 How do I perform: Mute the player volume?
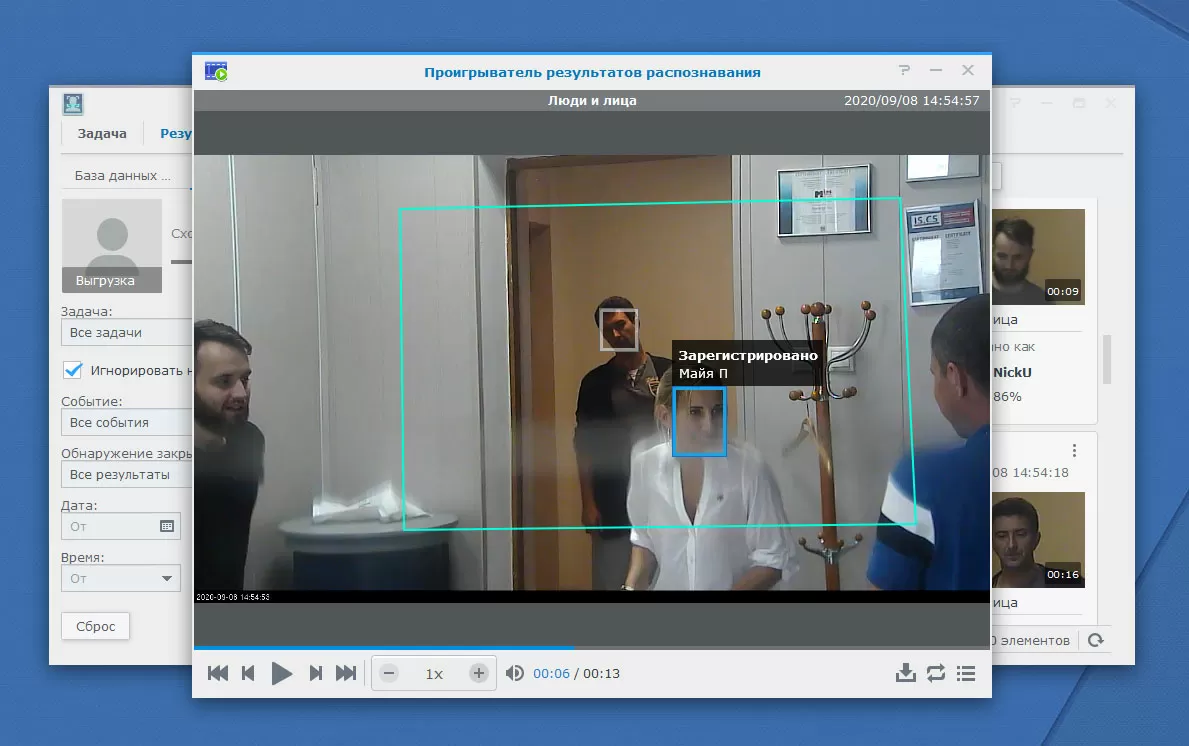click(515, 673)
